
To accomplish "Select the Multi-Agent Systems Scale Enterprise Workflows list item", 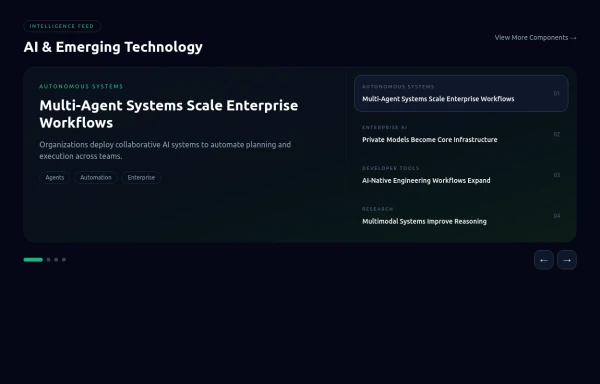I will pos(461,93).
